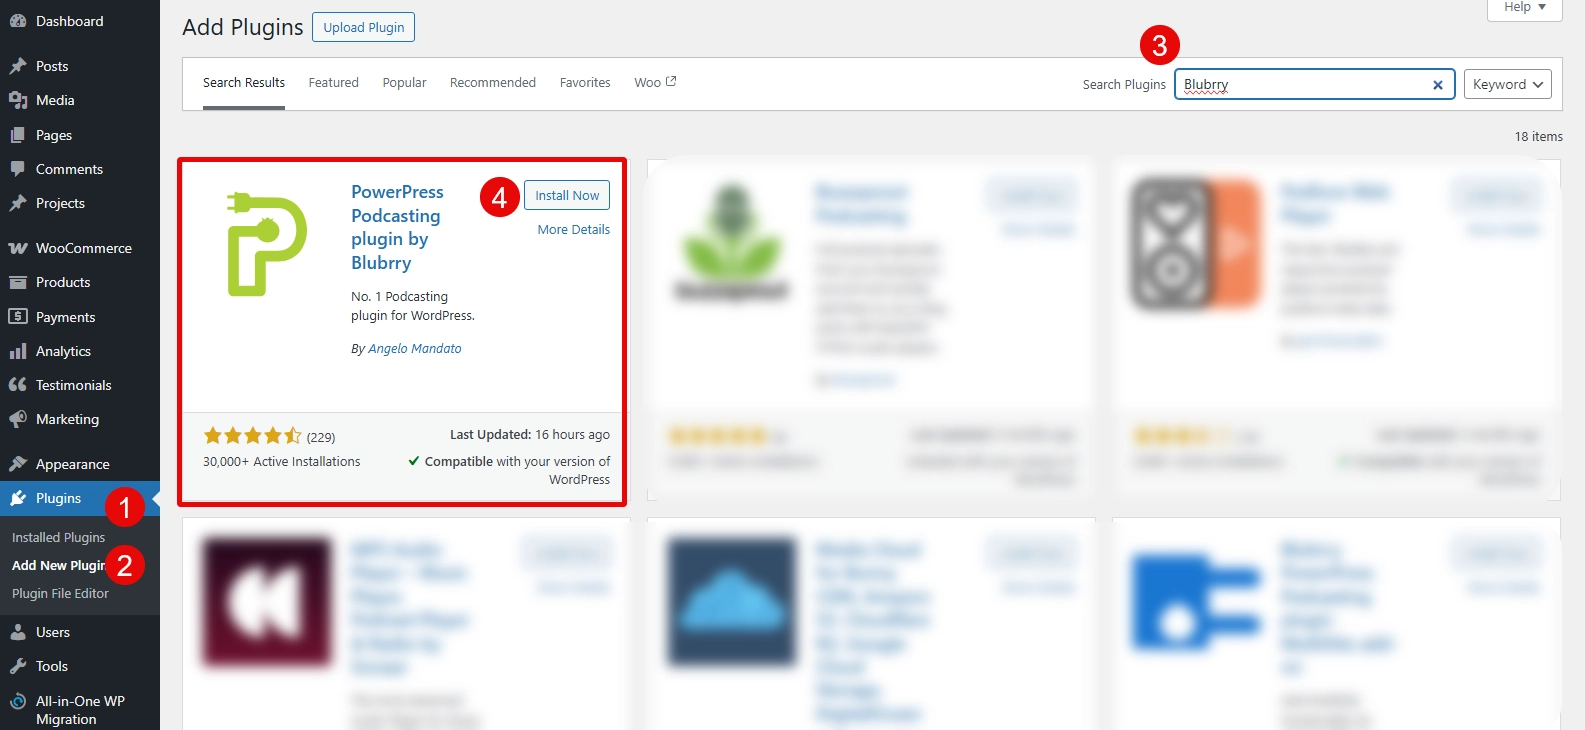
Task: Click '30,000+ Active Installations' text
Action: pyautogui.click(x=282, y=461)
